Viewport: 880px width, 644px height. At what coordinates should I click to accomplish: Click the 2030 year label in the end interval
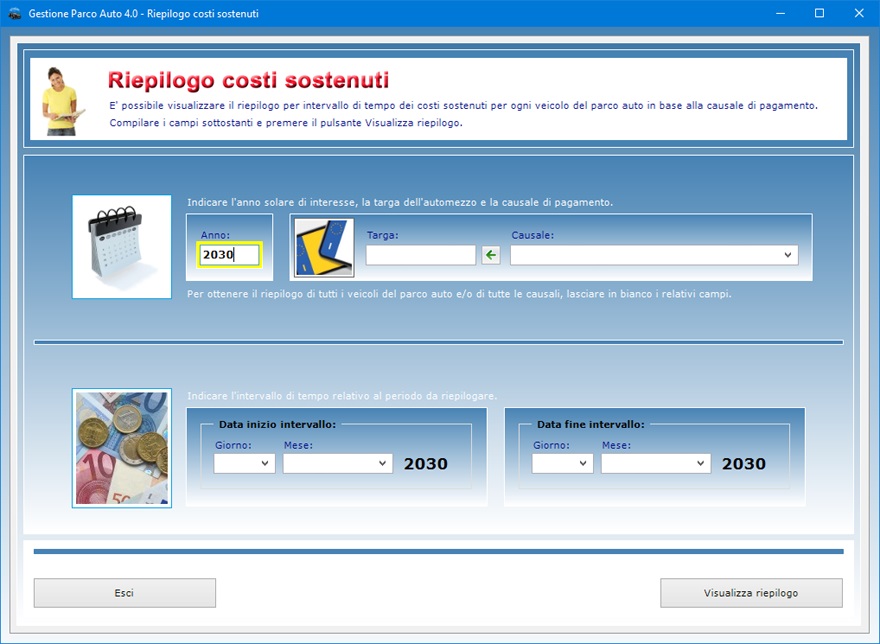(744, 464)
